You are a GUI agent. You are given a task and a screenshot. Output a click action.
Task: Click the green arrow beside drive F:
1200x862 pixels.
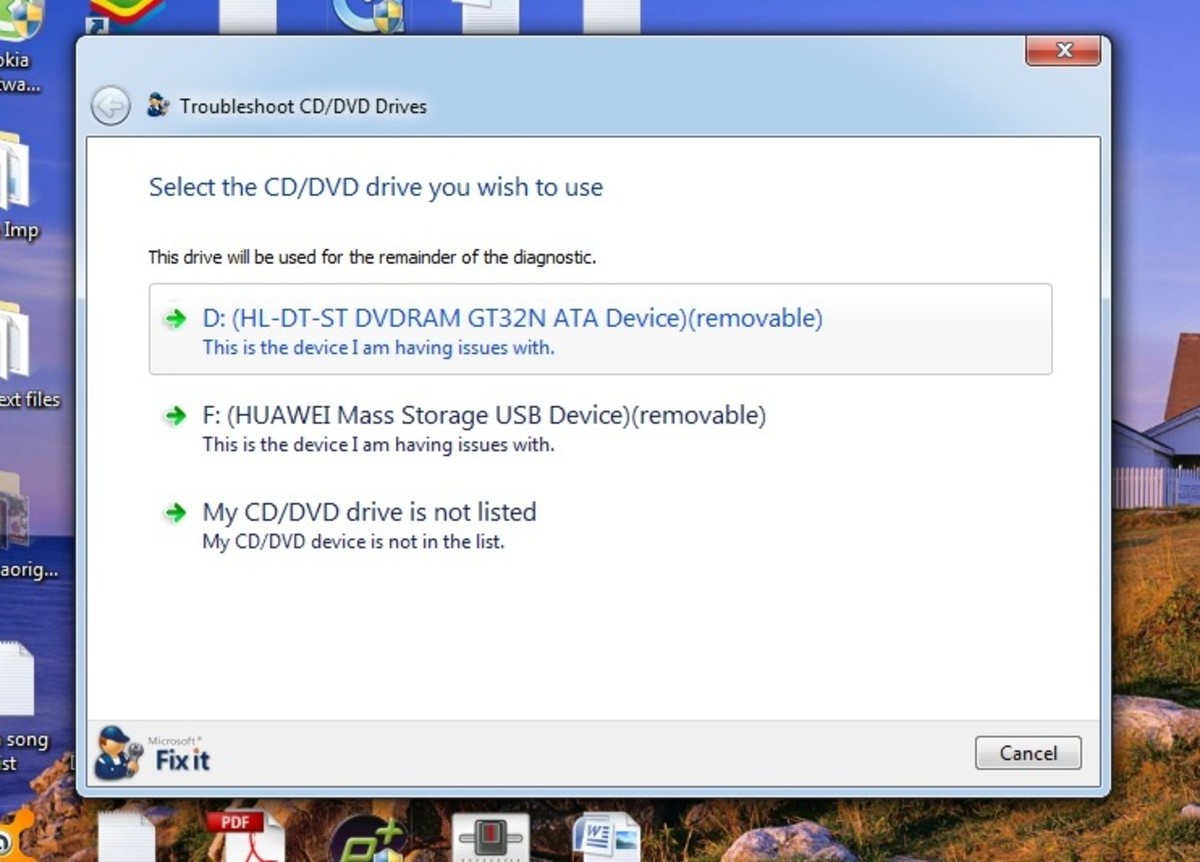click(x=176, y=415)
